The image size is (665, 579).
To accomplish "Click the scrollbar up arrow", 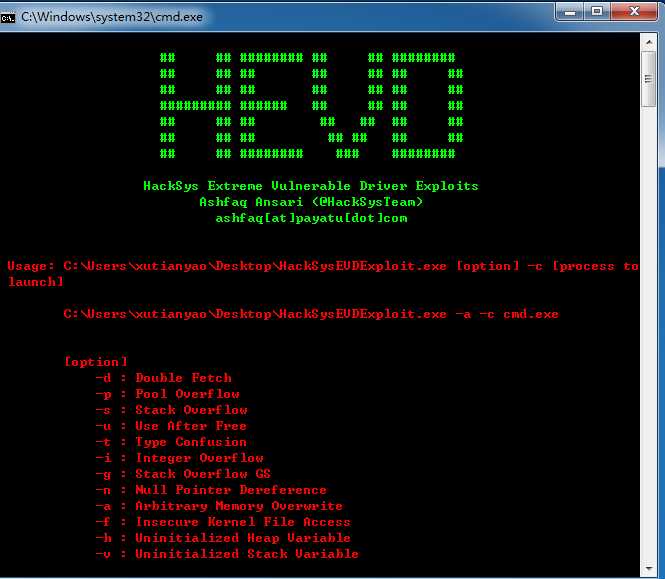I will (649, 42).
